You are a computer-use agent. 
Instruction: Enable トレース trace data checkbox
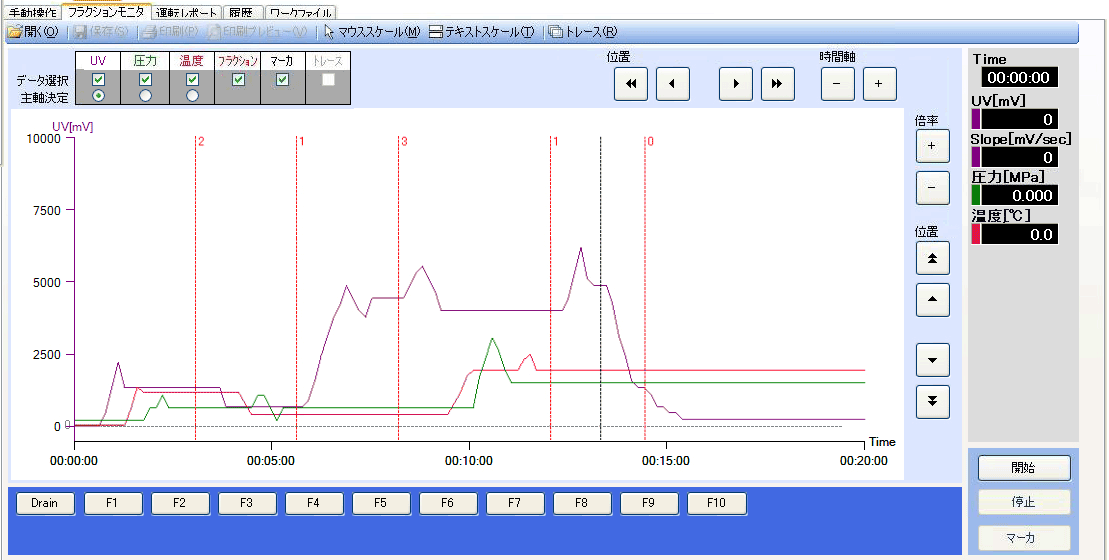328,80
